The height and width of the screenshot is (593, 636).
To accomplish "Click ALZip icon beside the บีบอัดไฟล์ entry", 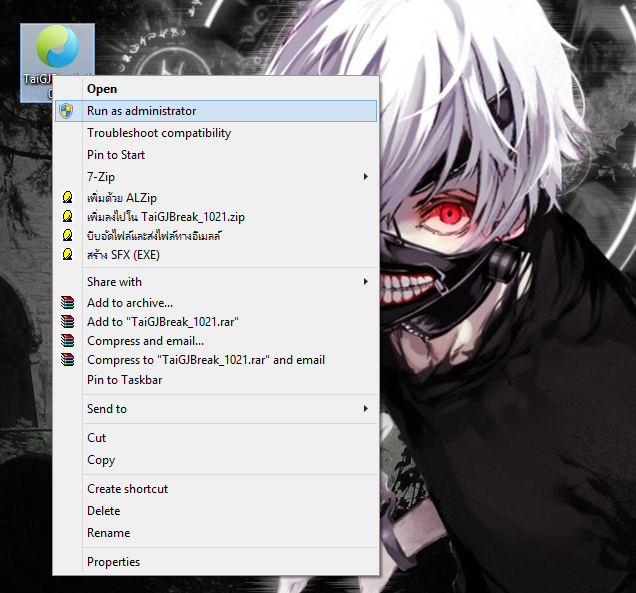I will pos(67,236).
